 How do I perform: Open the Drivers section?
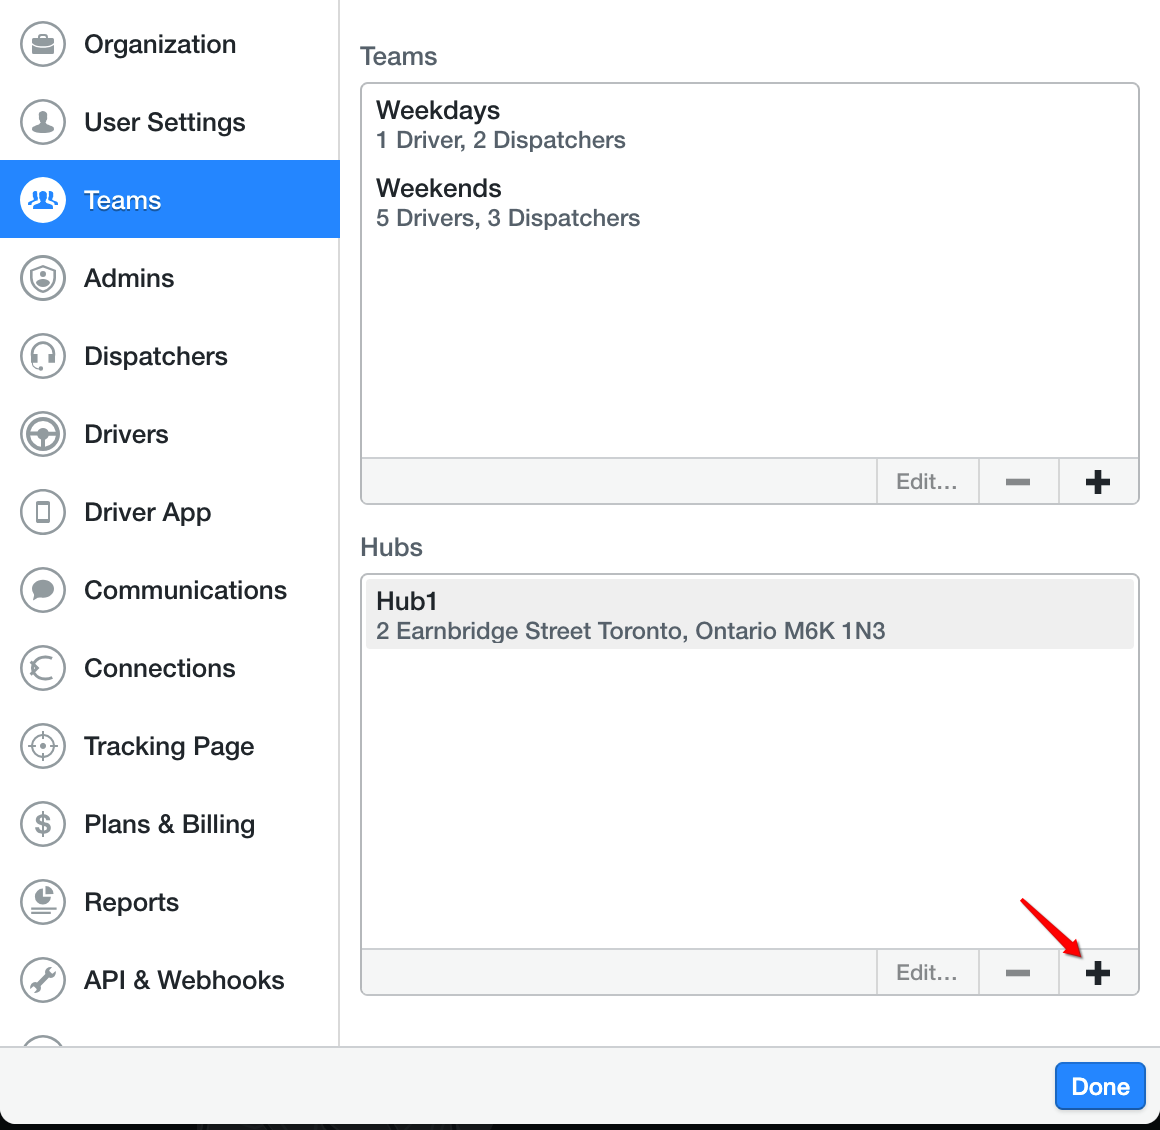click(169, 434)
